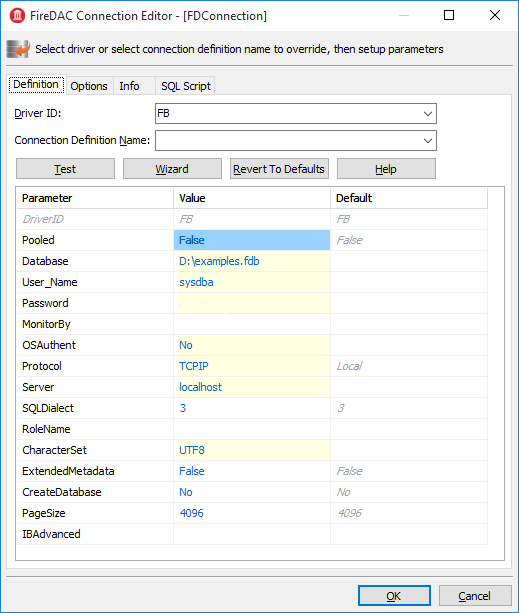
Task: Select the IBAdvanced parameter label
Action: (x=51, y=534)
